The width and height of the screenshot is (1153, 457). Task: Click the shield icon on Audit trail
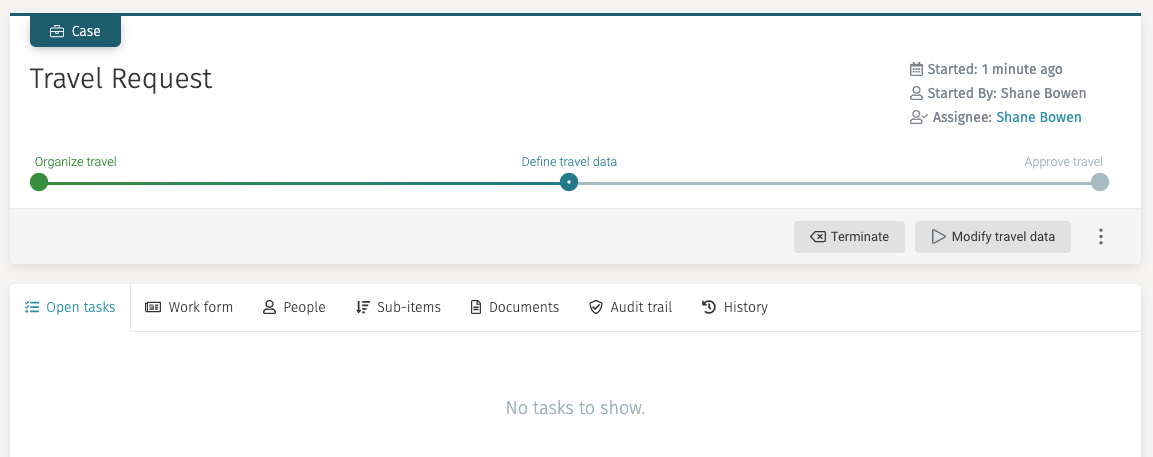(596, 307)
